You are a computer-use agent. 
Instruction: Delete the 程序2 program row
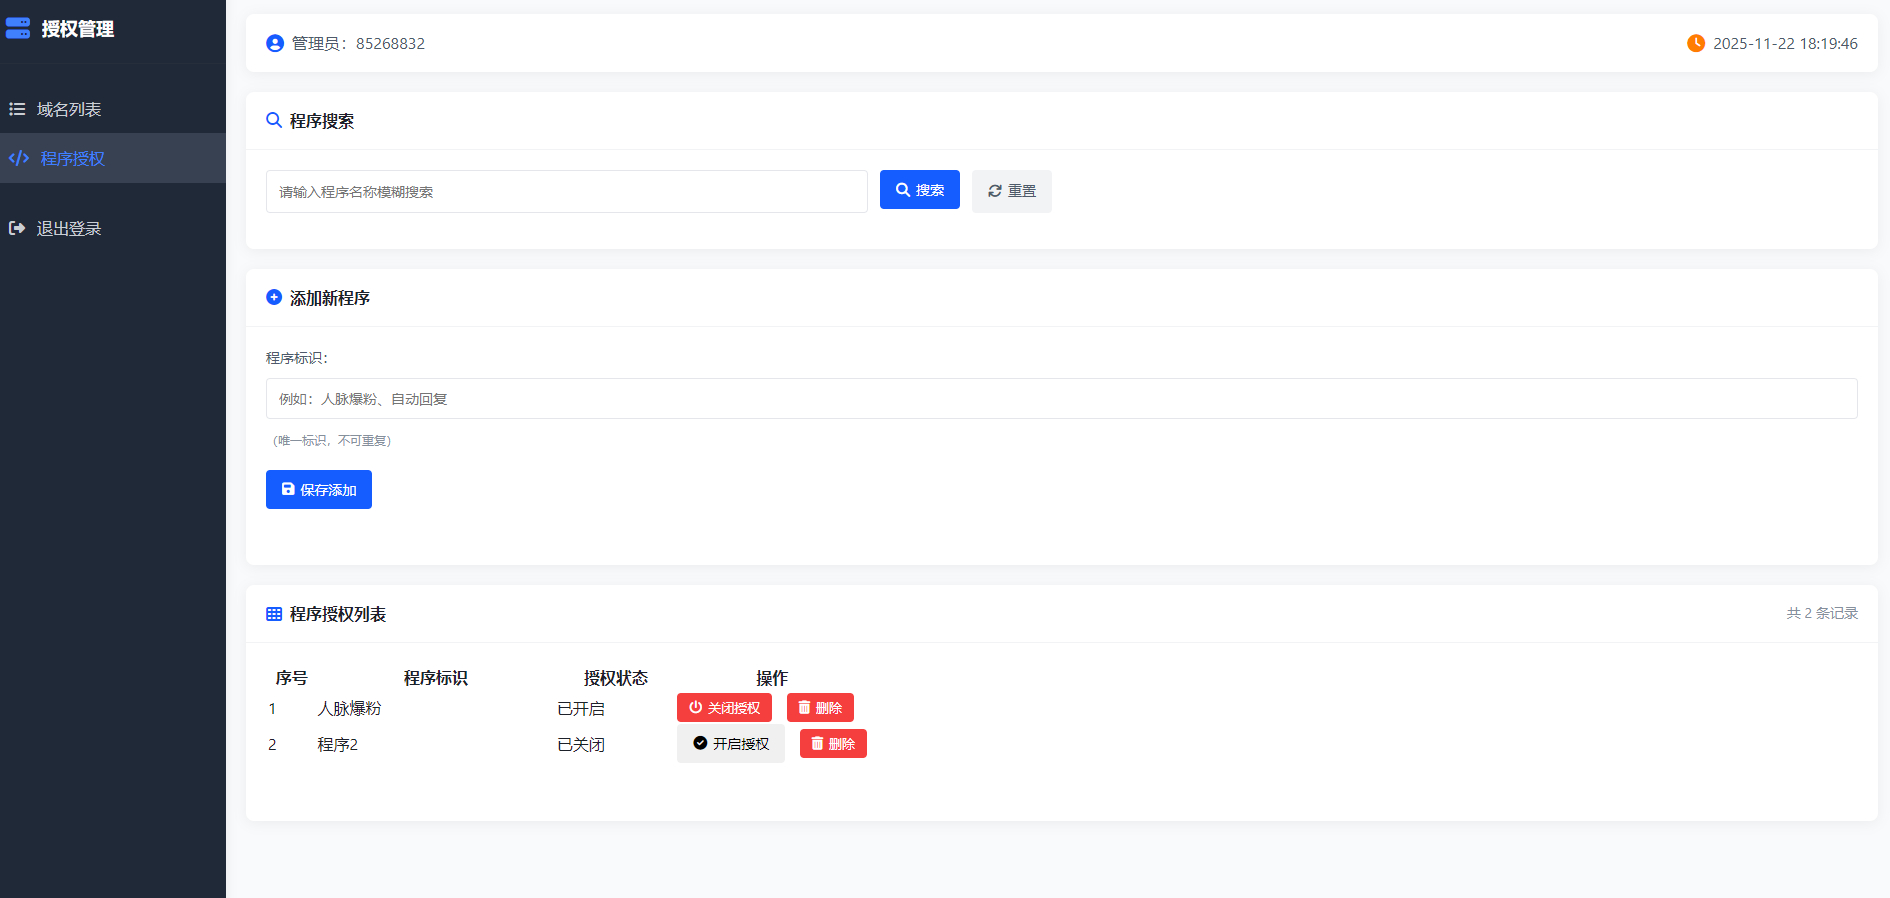pyautogui.click(x=833, y=743)
